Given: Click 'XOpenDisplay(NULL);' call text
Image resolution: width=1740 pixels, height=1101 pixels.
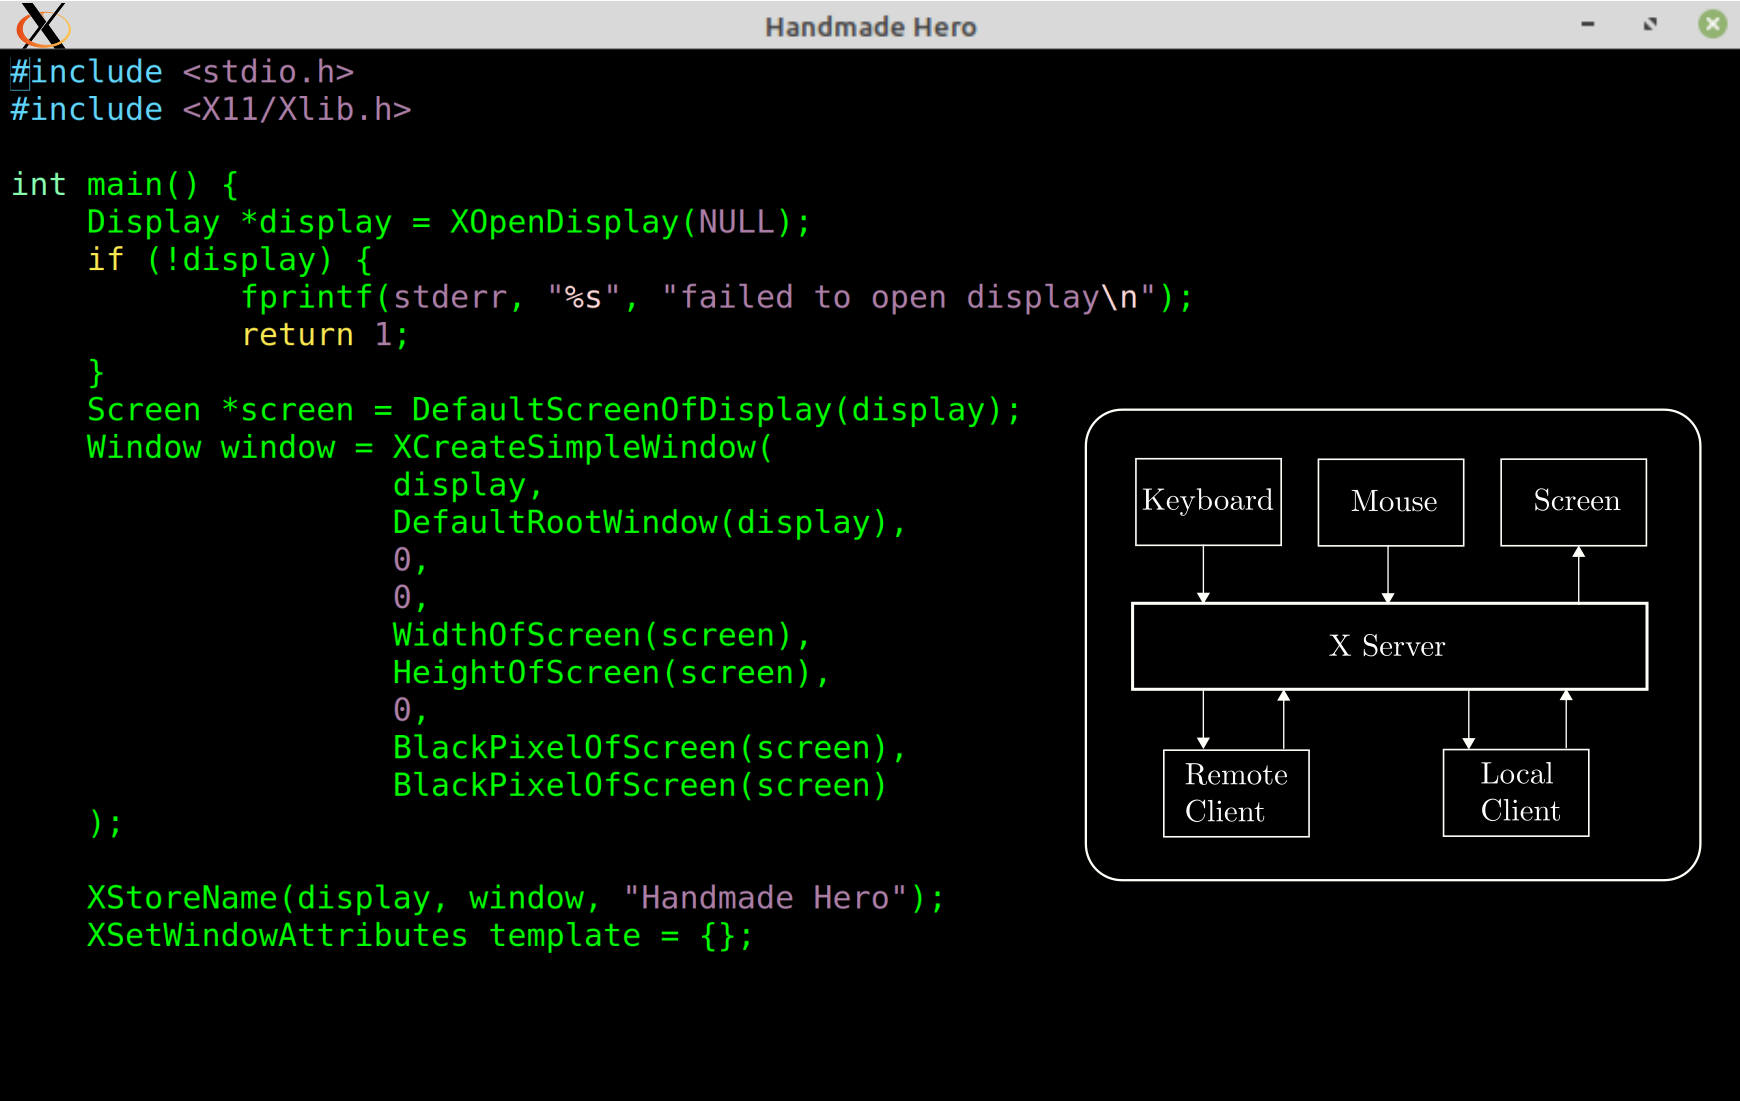Looking at the screenshot, I should pos(630,222).
